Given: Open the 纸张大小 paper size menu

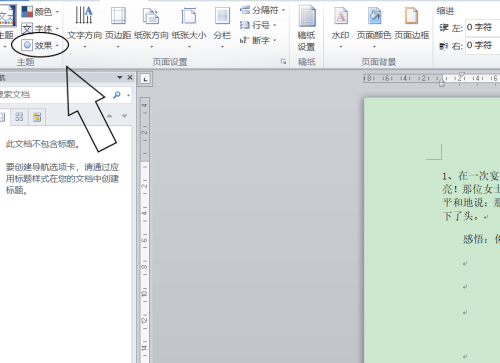Looking at the screenshot, I should (189, 27).
